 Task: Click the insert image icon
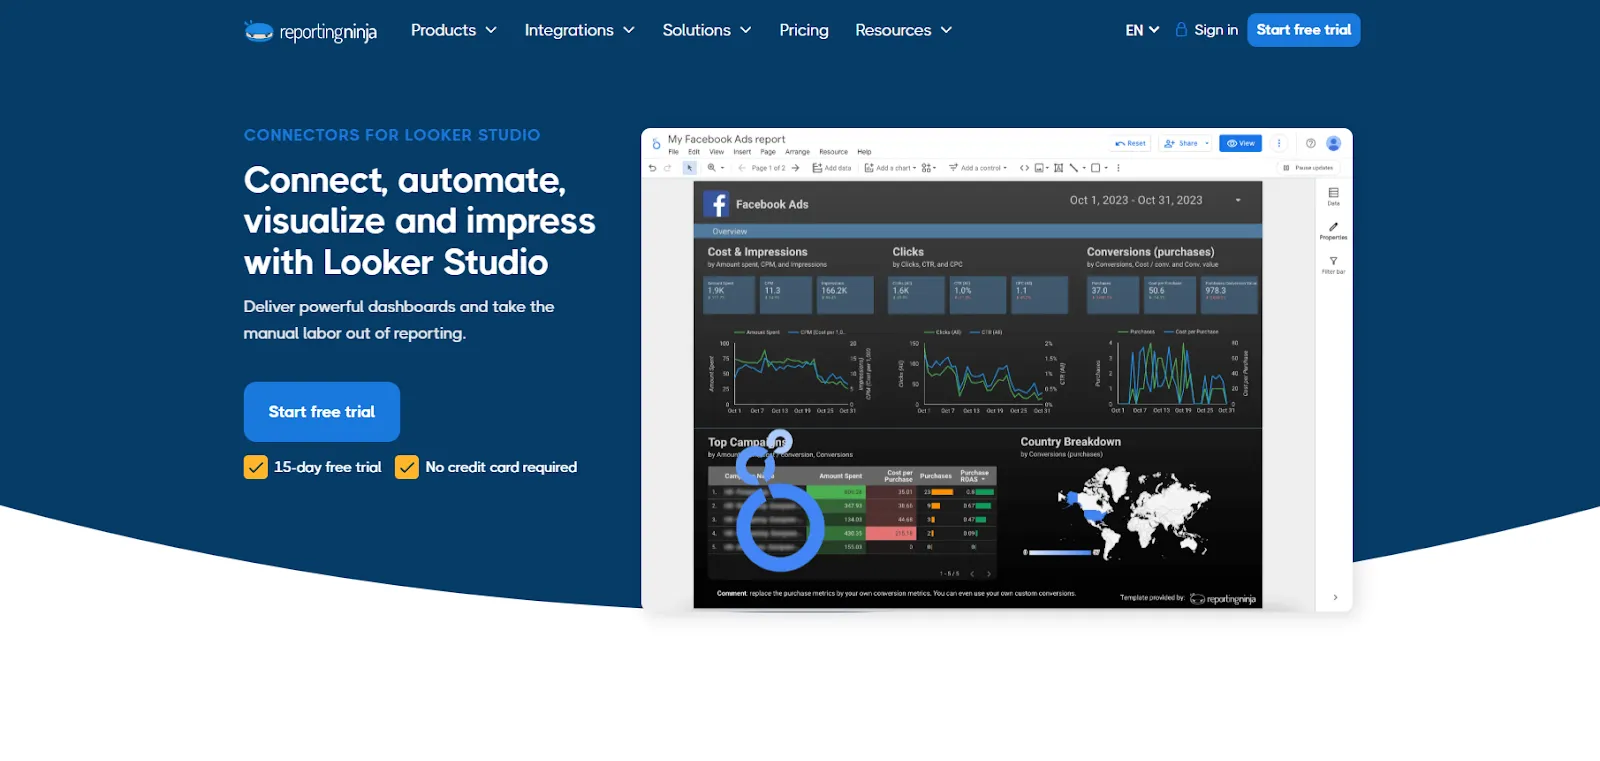pyautogui.click(x=1041, y=168)
